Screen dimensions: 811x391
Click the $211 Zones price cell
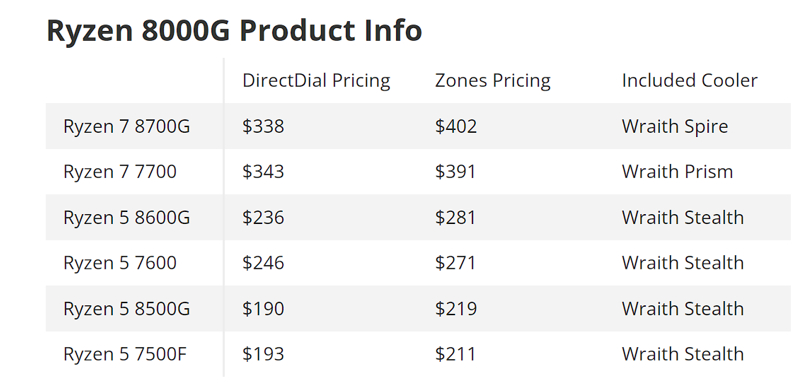pos(455,354)
